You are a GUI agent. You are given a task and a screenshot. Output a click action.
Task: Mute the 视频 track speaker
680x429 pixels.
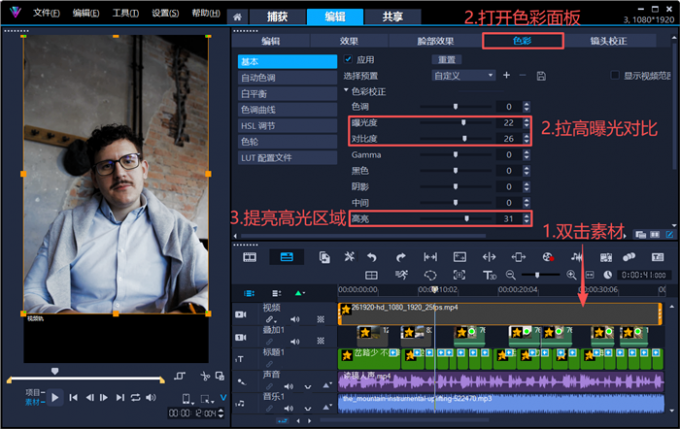295,319
